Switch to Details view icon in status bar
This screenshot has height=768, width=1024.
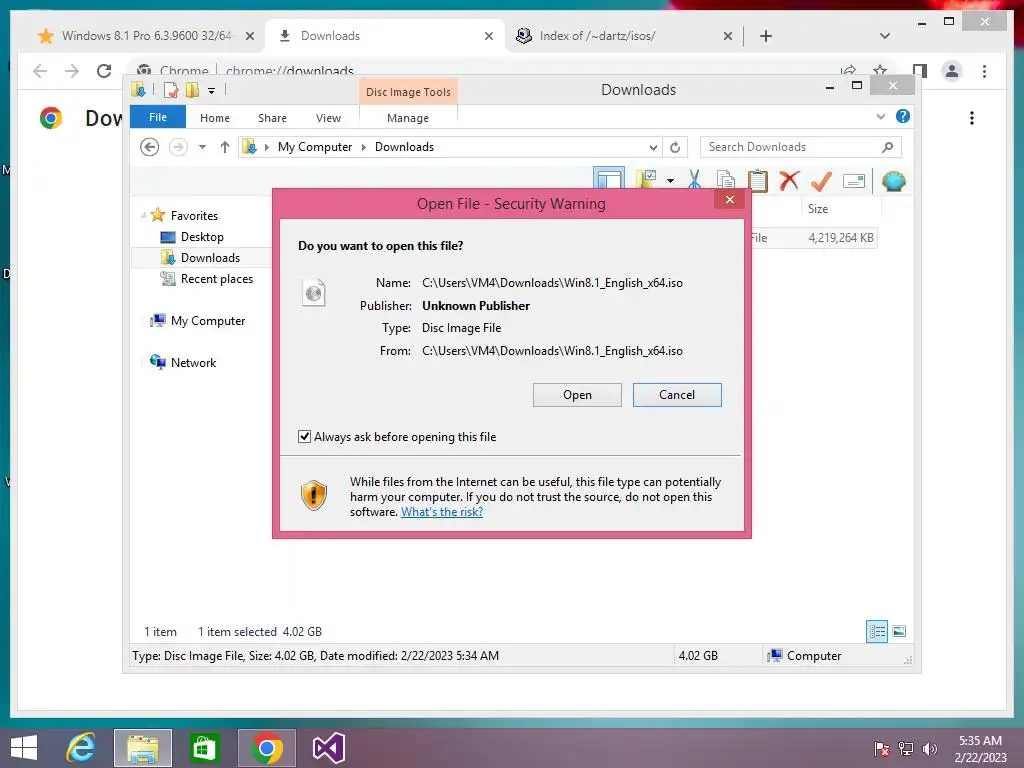point(877,631)
